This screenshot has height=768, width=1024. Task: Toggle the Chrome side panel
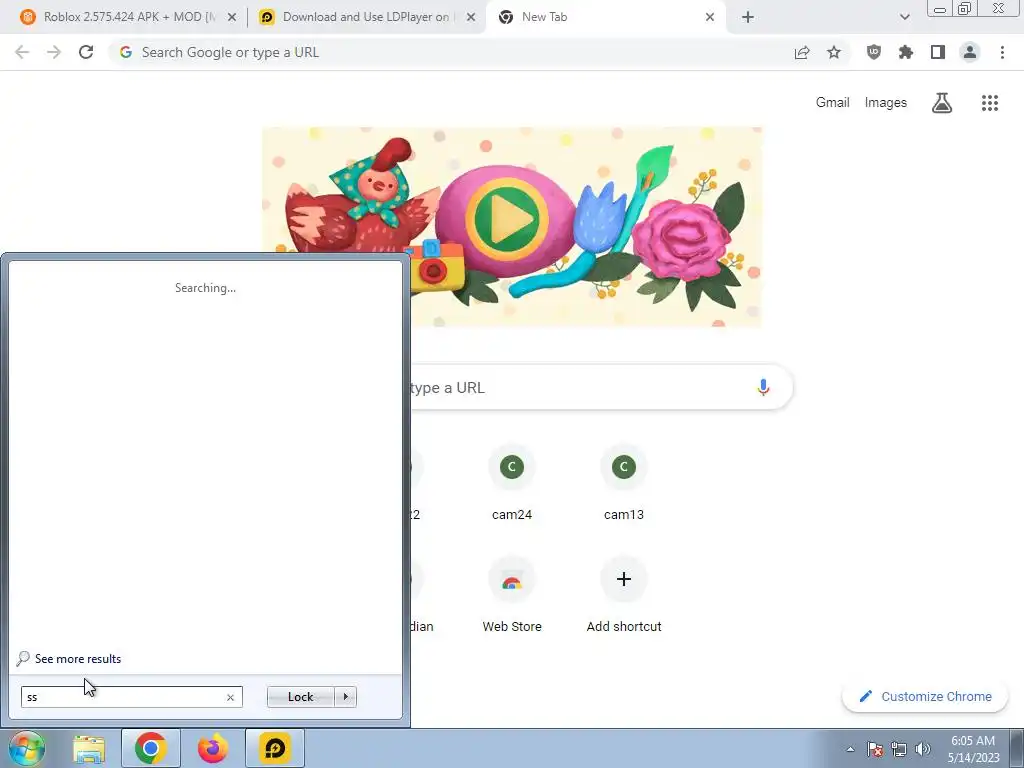click(x=938, y=52)
